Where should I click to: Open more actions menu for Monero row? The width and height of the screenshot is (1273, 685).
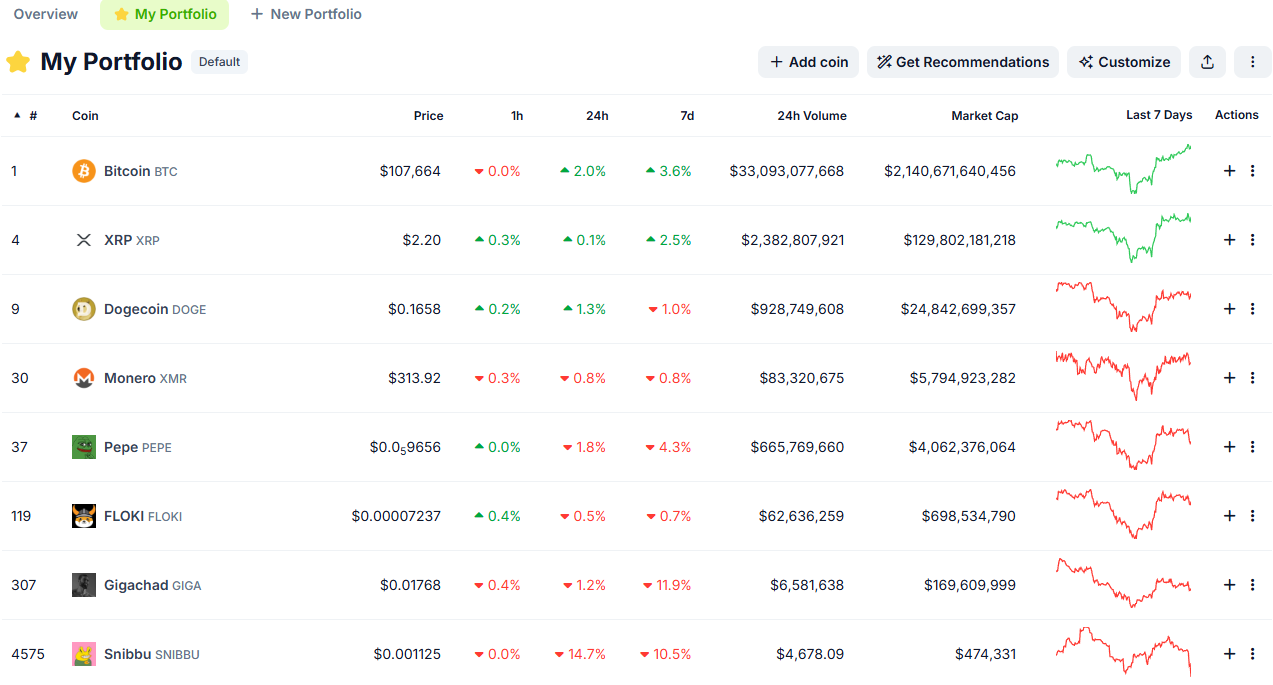coord(1253,378)
